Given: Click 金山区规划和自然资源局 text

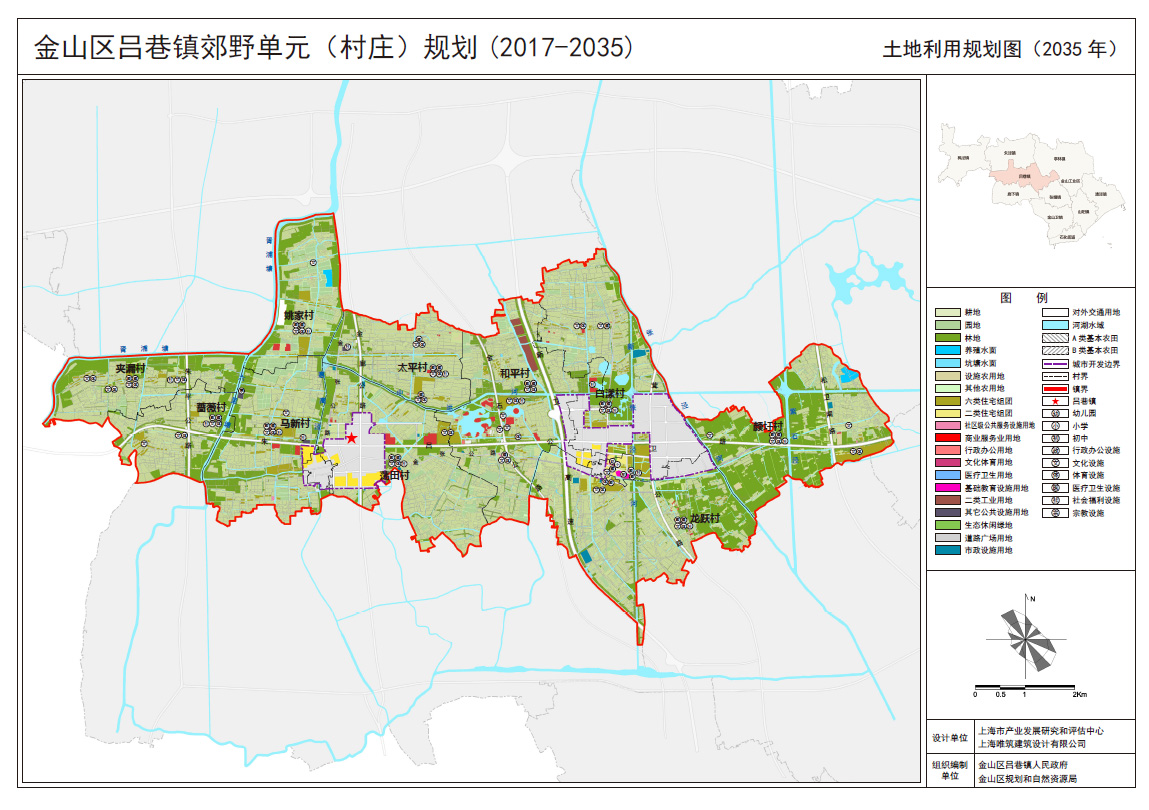Looking at the screenshot, I should coord(1027,779).
